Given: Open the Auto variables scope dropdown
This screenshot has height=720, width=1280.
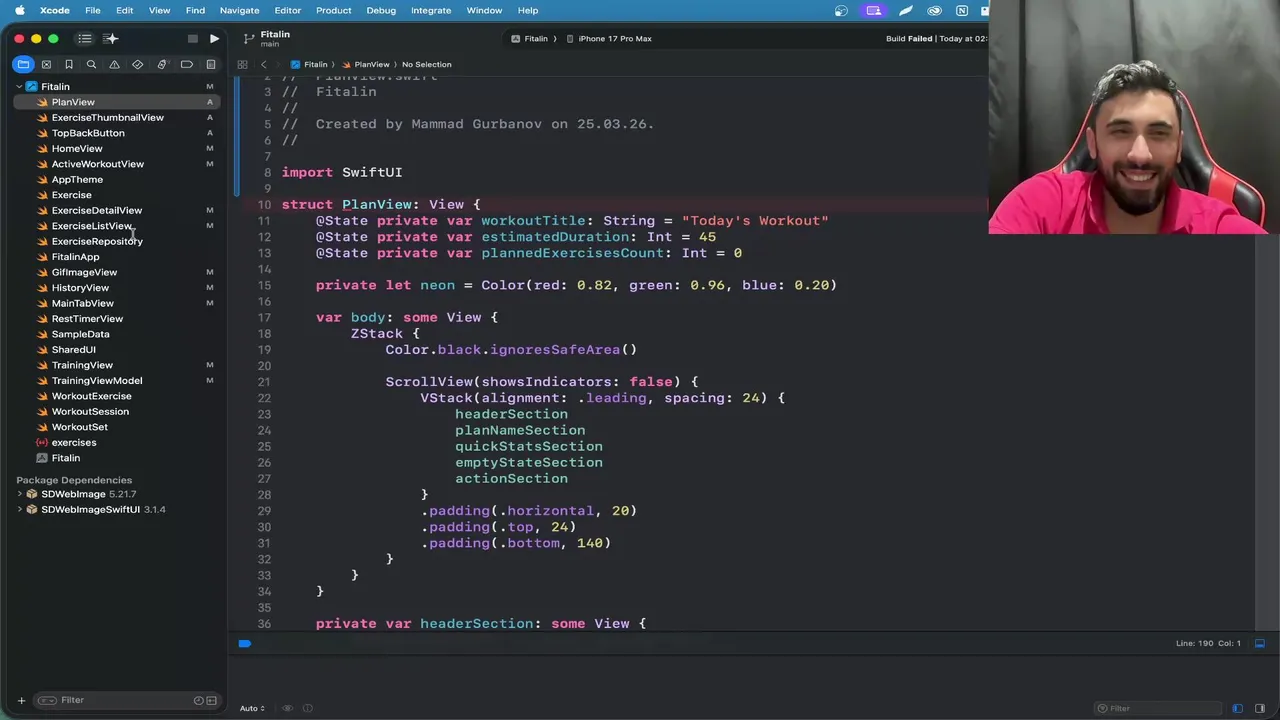Looking at the screenshot, I should 252,708.
